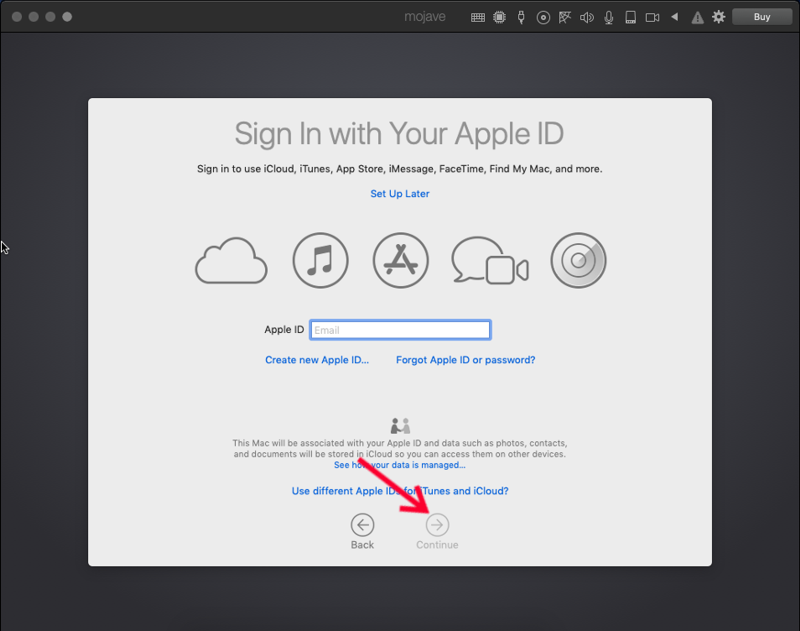The width and height of the screenshot is (800, 631).
Task: Click the microphone icon in the toolbar
Action: click(x=608, y=17)
